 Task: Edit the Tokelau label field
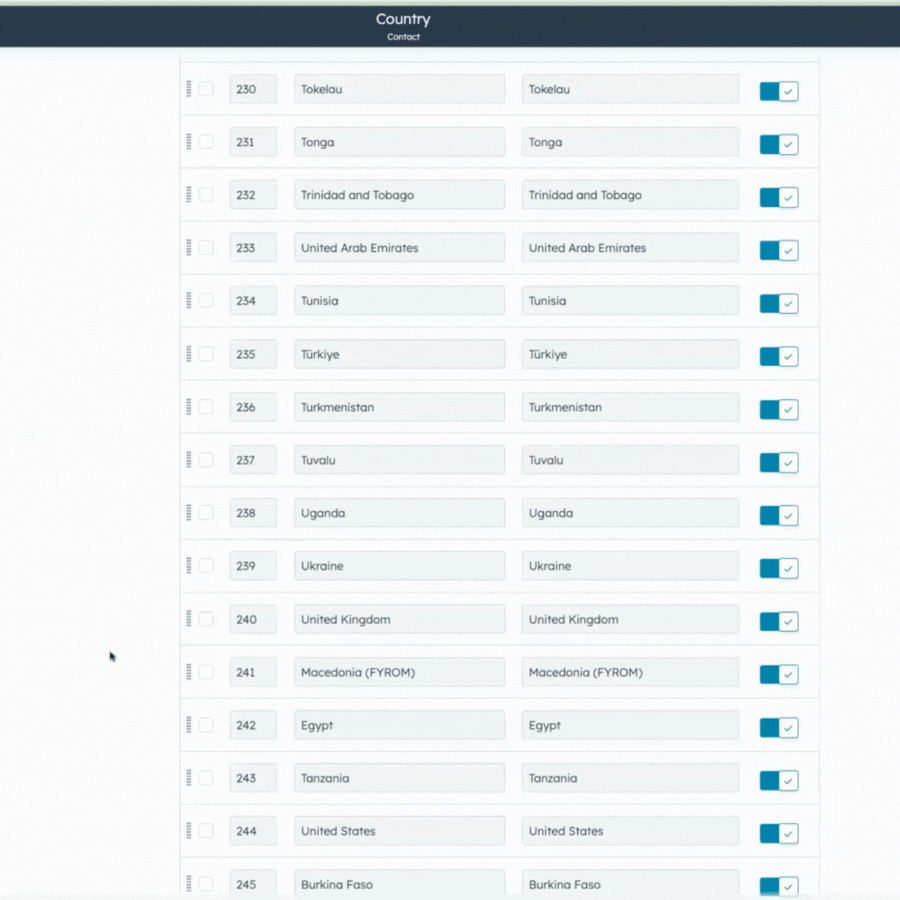[x=399, y=89]
